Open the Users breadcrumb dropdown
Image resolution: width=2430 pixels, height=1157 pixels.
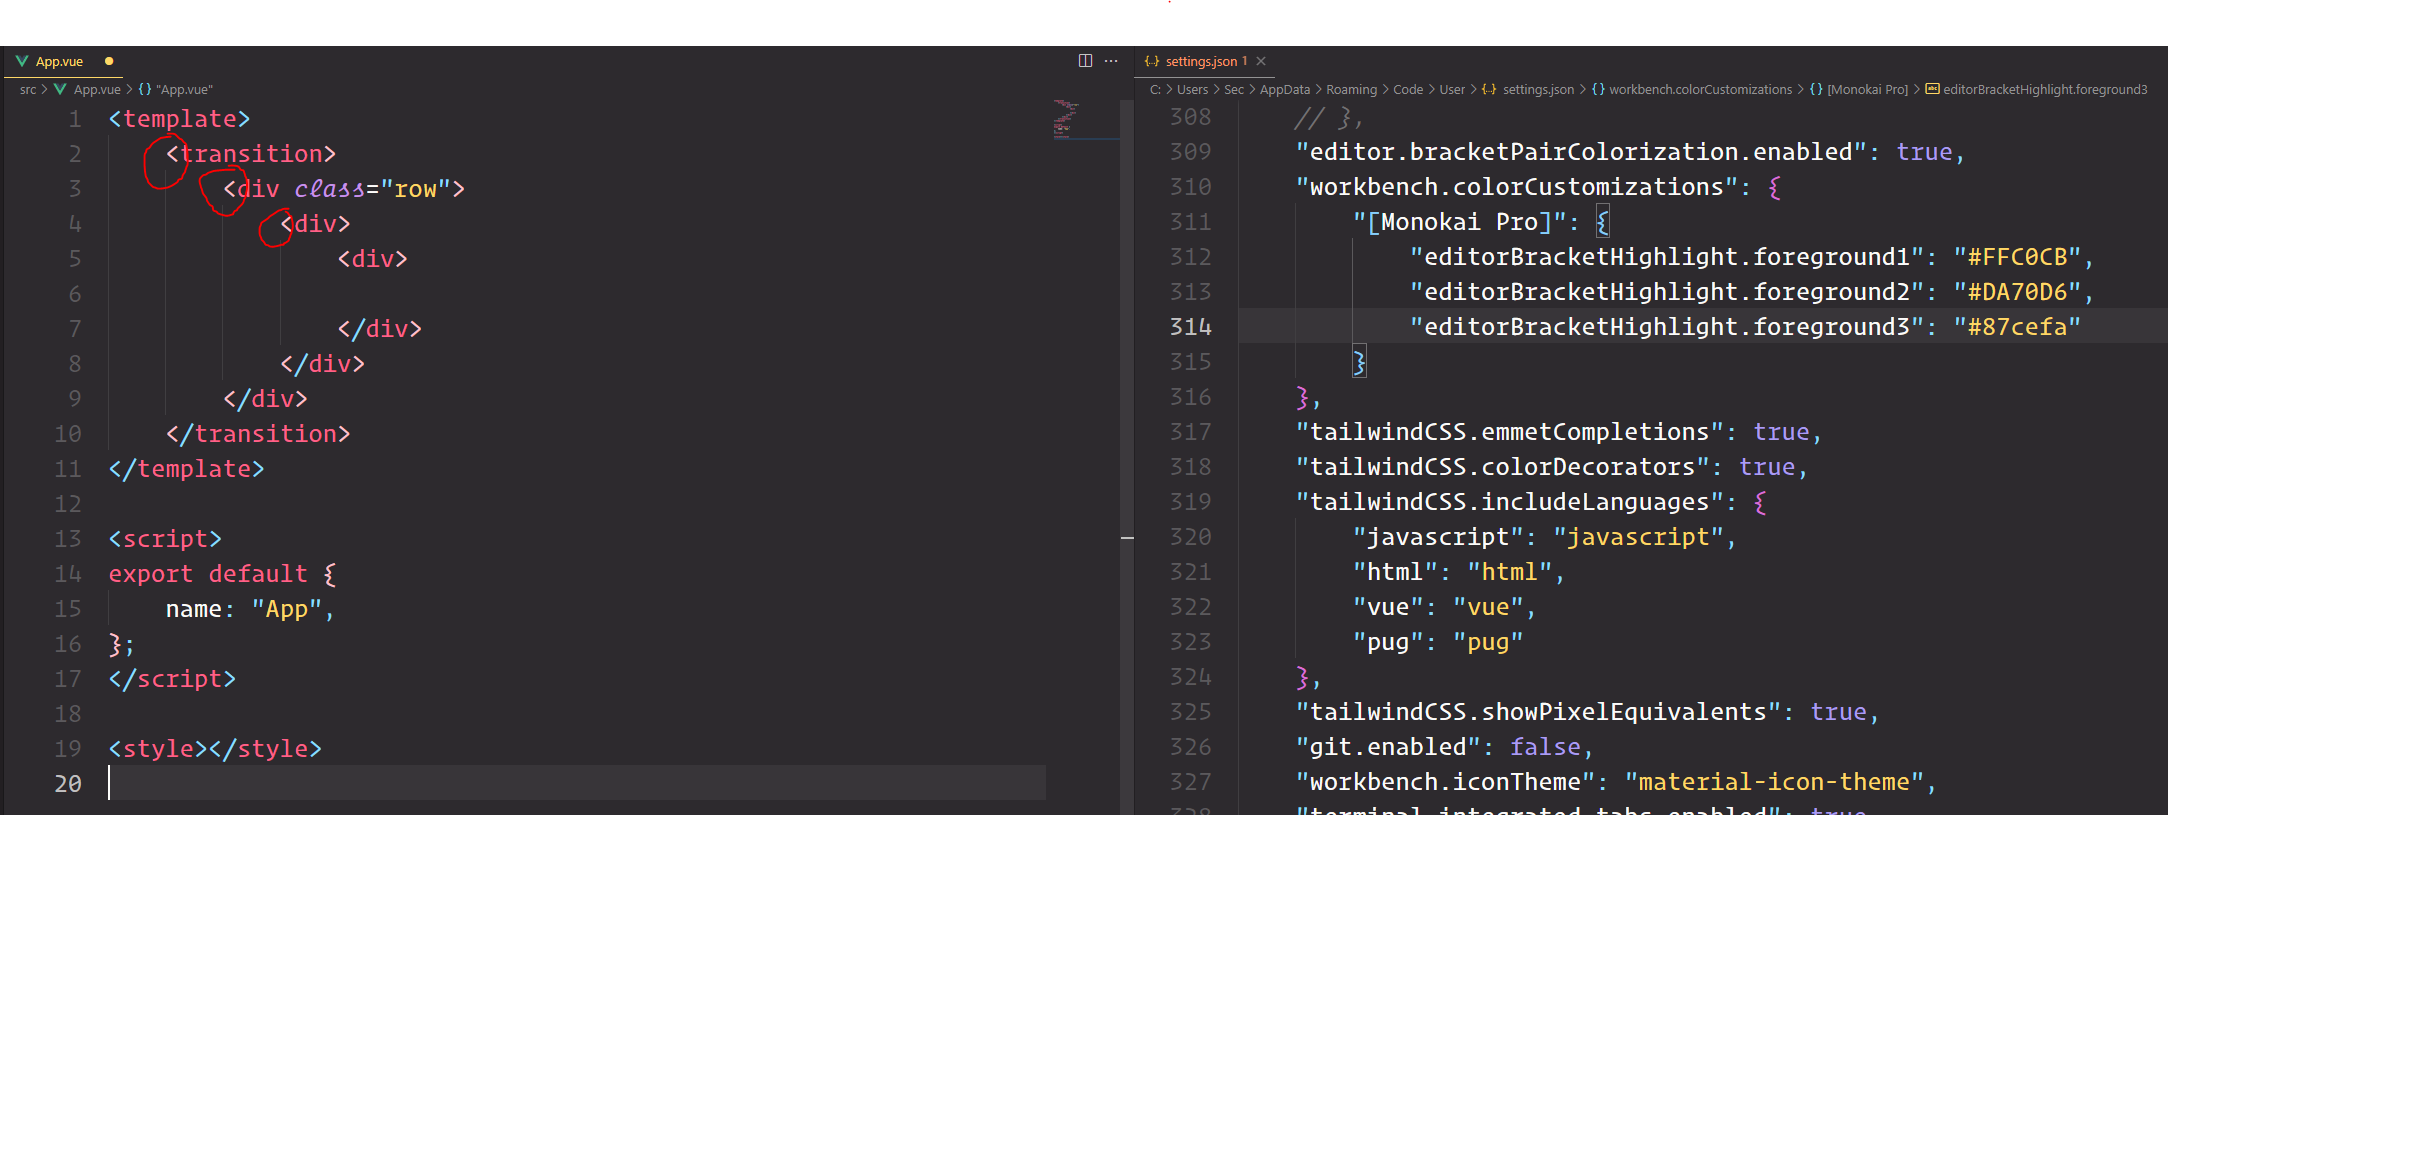(x=1192, y=89)
